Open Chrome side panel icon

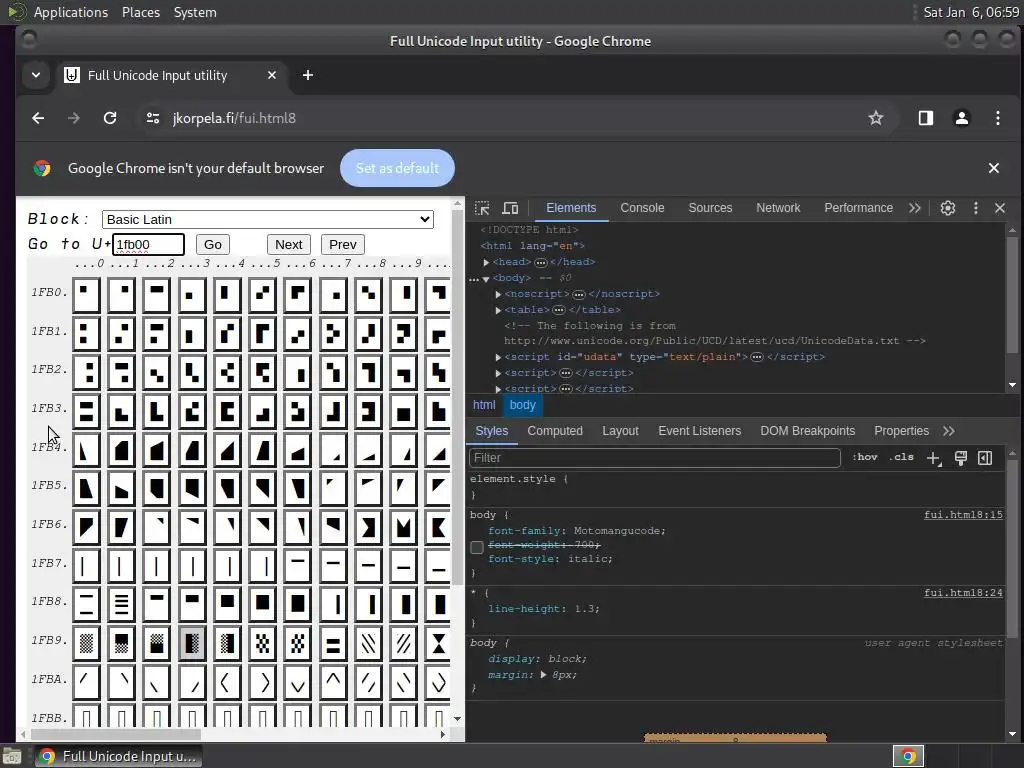(x=925, y=118)
